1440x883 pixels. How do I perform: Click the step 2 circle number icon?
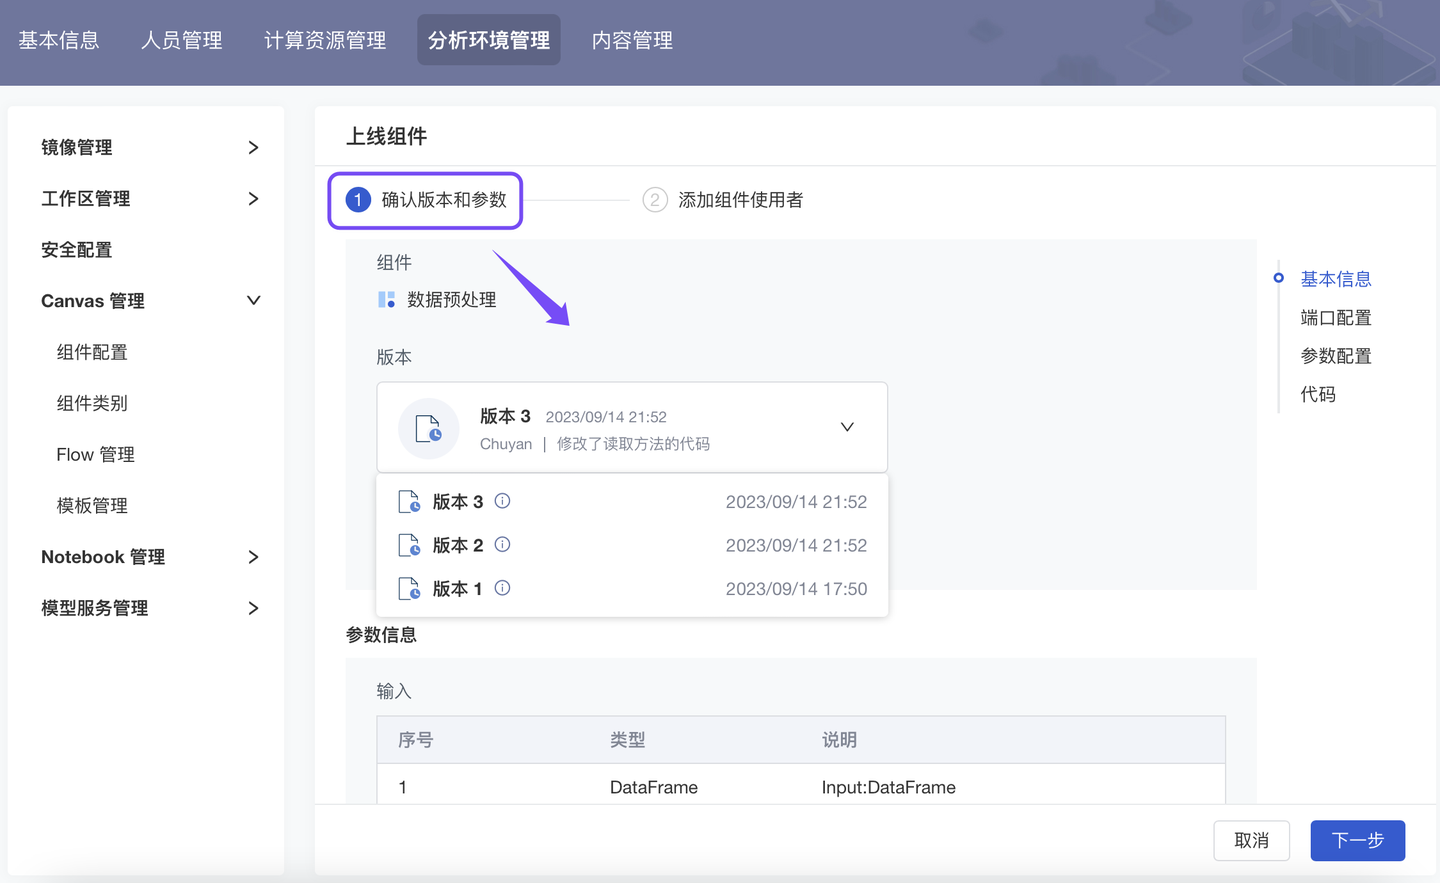655,200
